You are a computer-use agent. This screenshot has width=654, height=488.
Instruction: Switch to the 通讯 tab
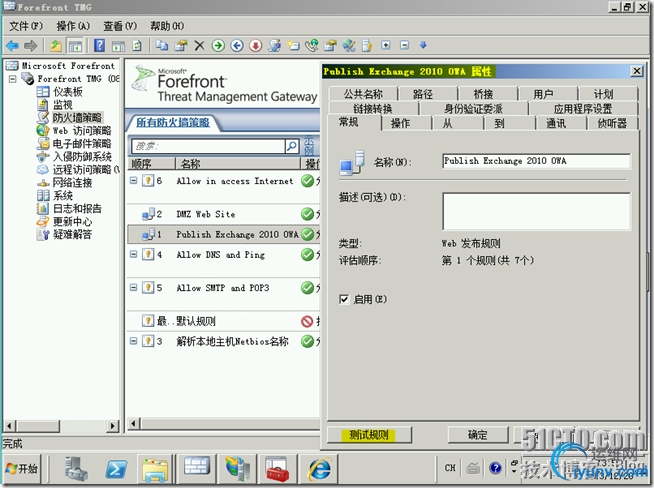click(556, 123)
